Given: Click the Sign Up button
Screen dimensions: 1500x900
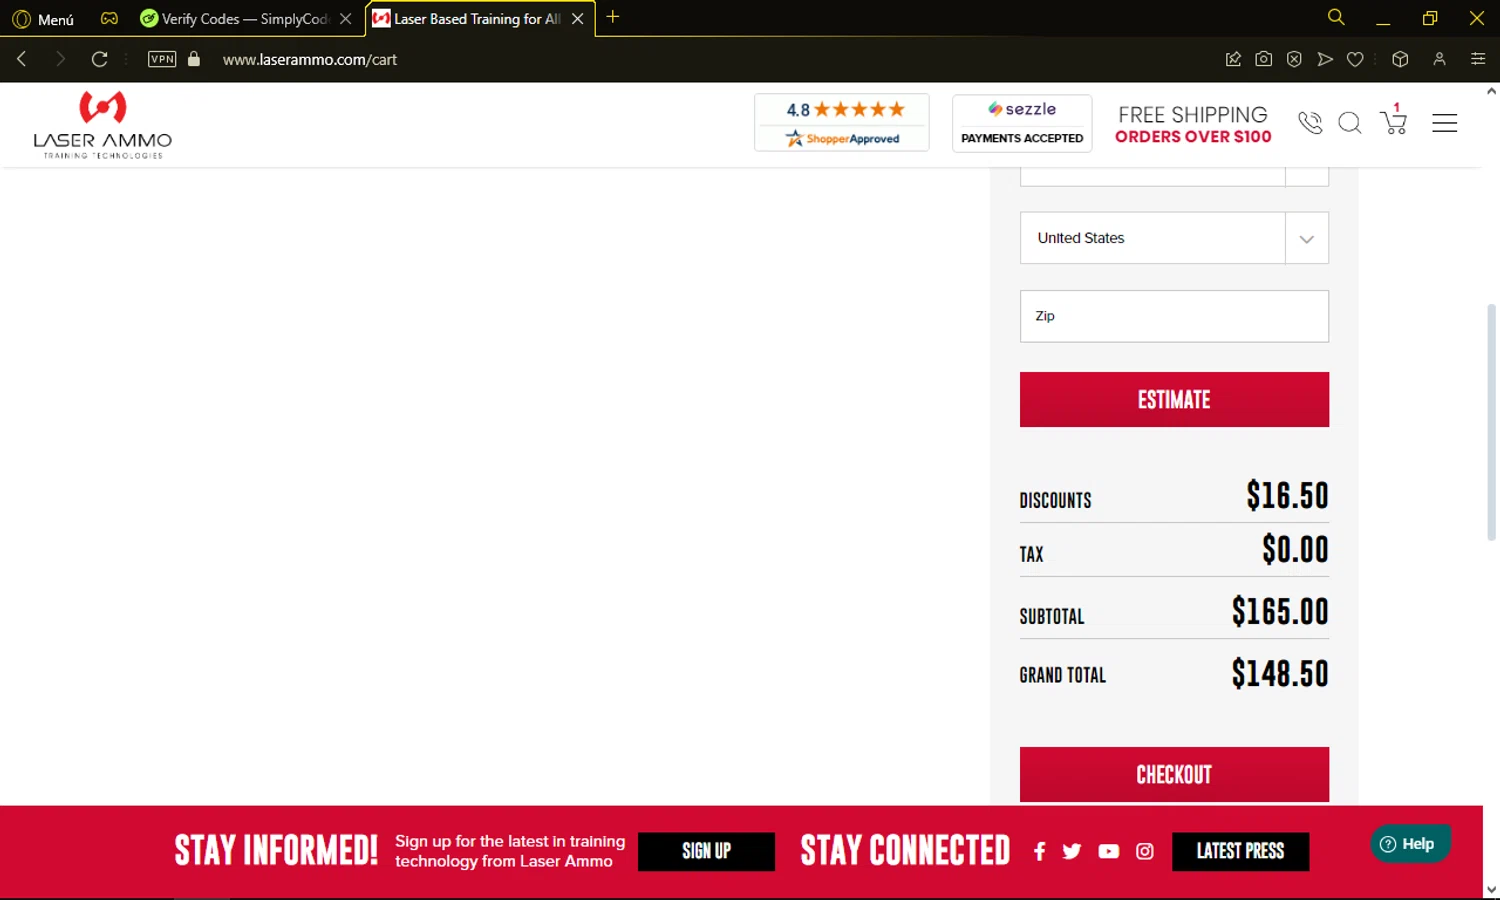Looking at the screenshot, I should [x=706, y=851].
